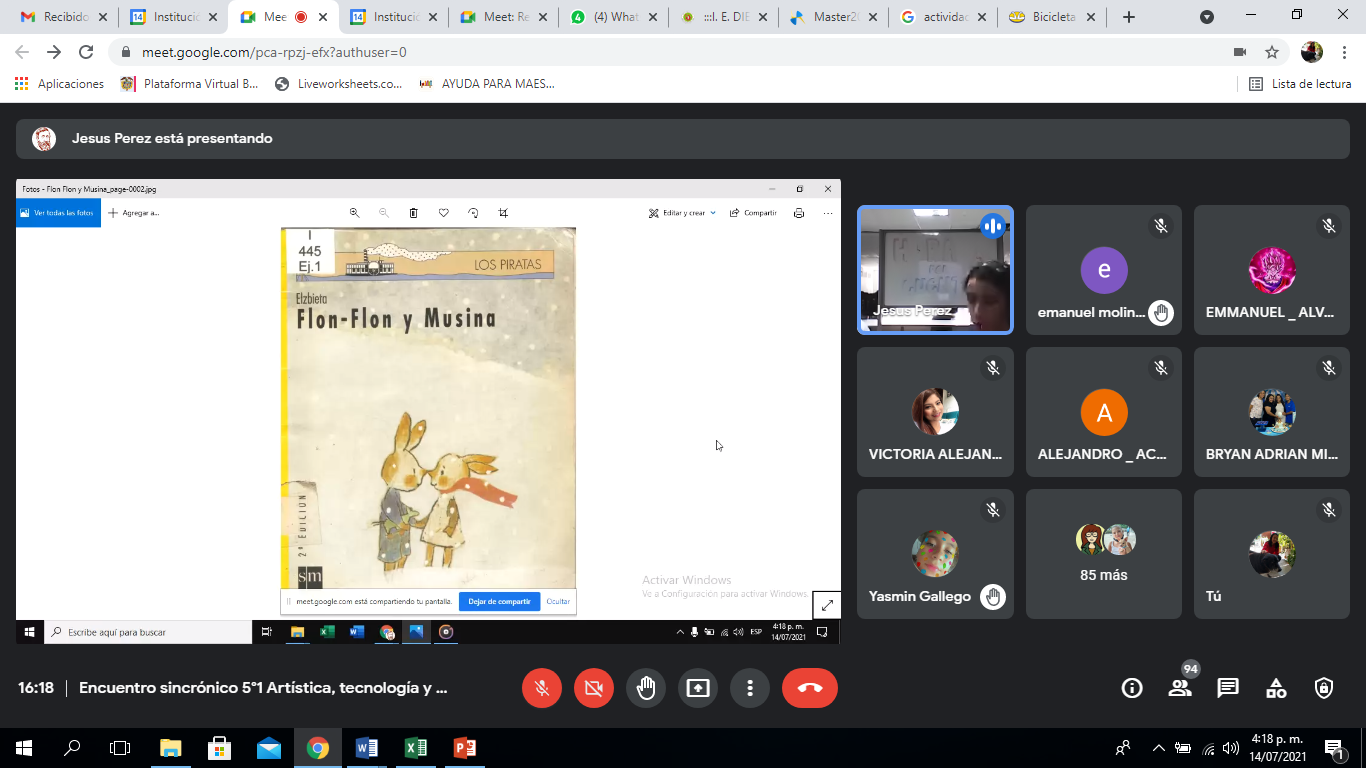Screen dimensions: 1366x768
Task: Open a new browser tab plus button
Action: 1129,17
